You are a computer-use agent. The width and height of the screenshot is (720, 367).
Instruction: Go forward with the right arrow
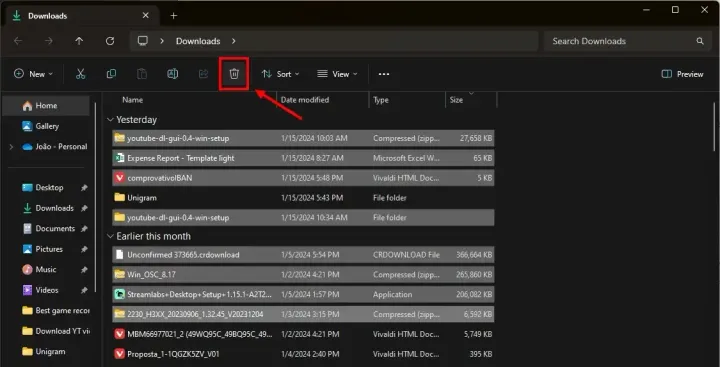pos(49,41)
